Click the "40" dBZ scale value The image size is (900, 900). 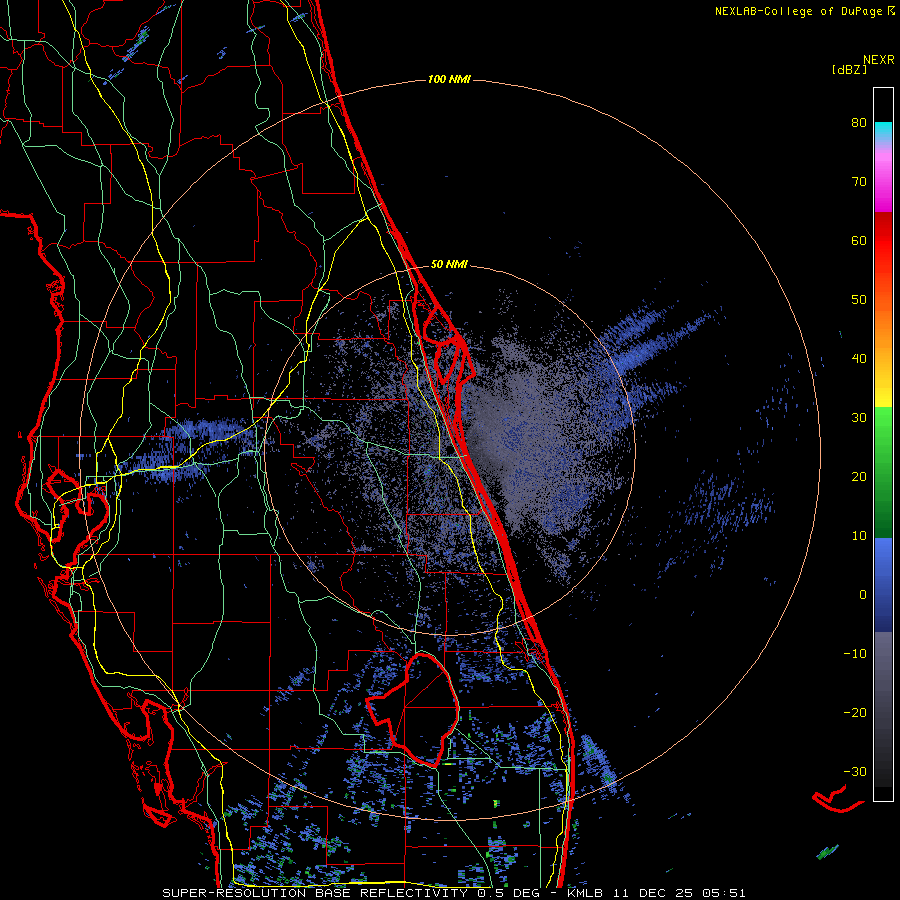[x=859, y=359]
